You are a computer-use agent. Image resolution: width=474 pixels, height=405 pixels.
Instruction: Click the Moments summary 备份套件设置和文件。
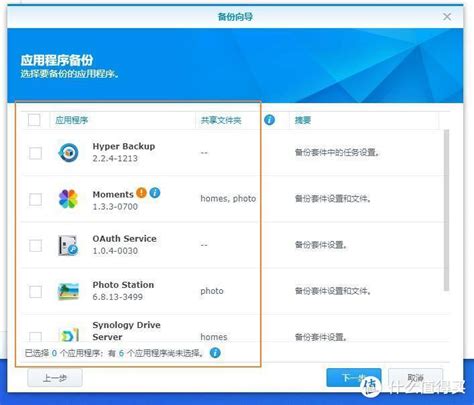(333, 199)
